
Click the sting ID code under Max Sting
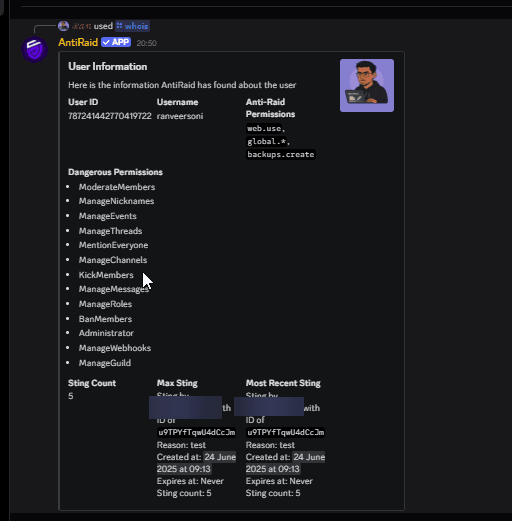(197, 432)
